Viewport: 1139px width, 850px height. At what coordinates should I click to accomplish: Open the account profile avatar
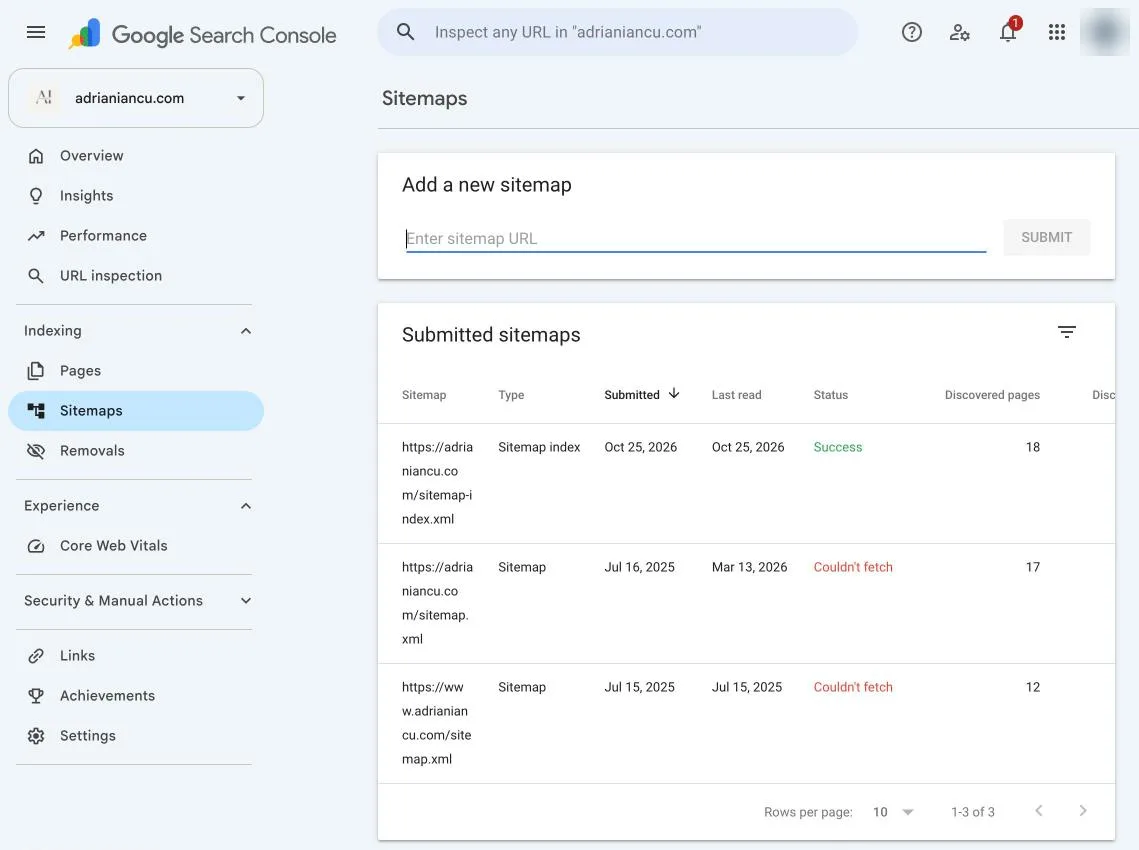1105,32
